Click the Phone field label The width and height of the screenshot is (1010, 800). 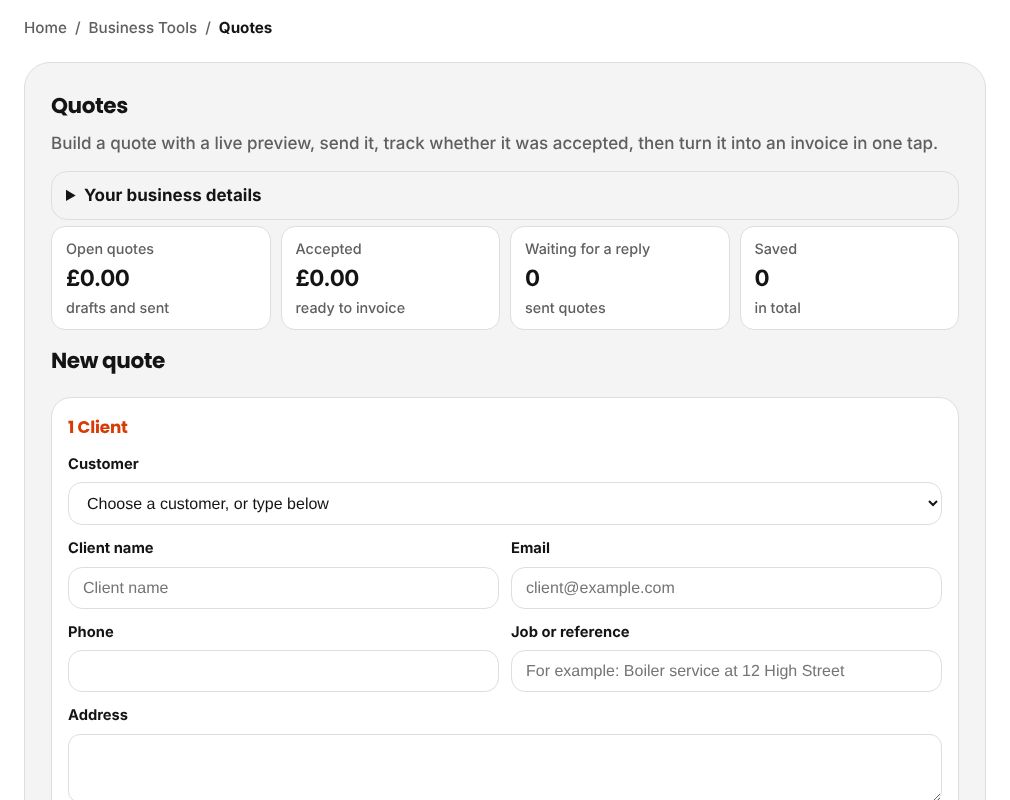[x=91, y=632]
